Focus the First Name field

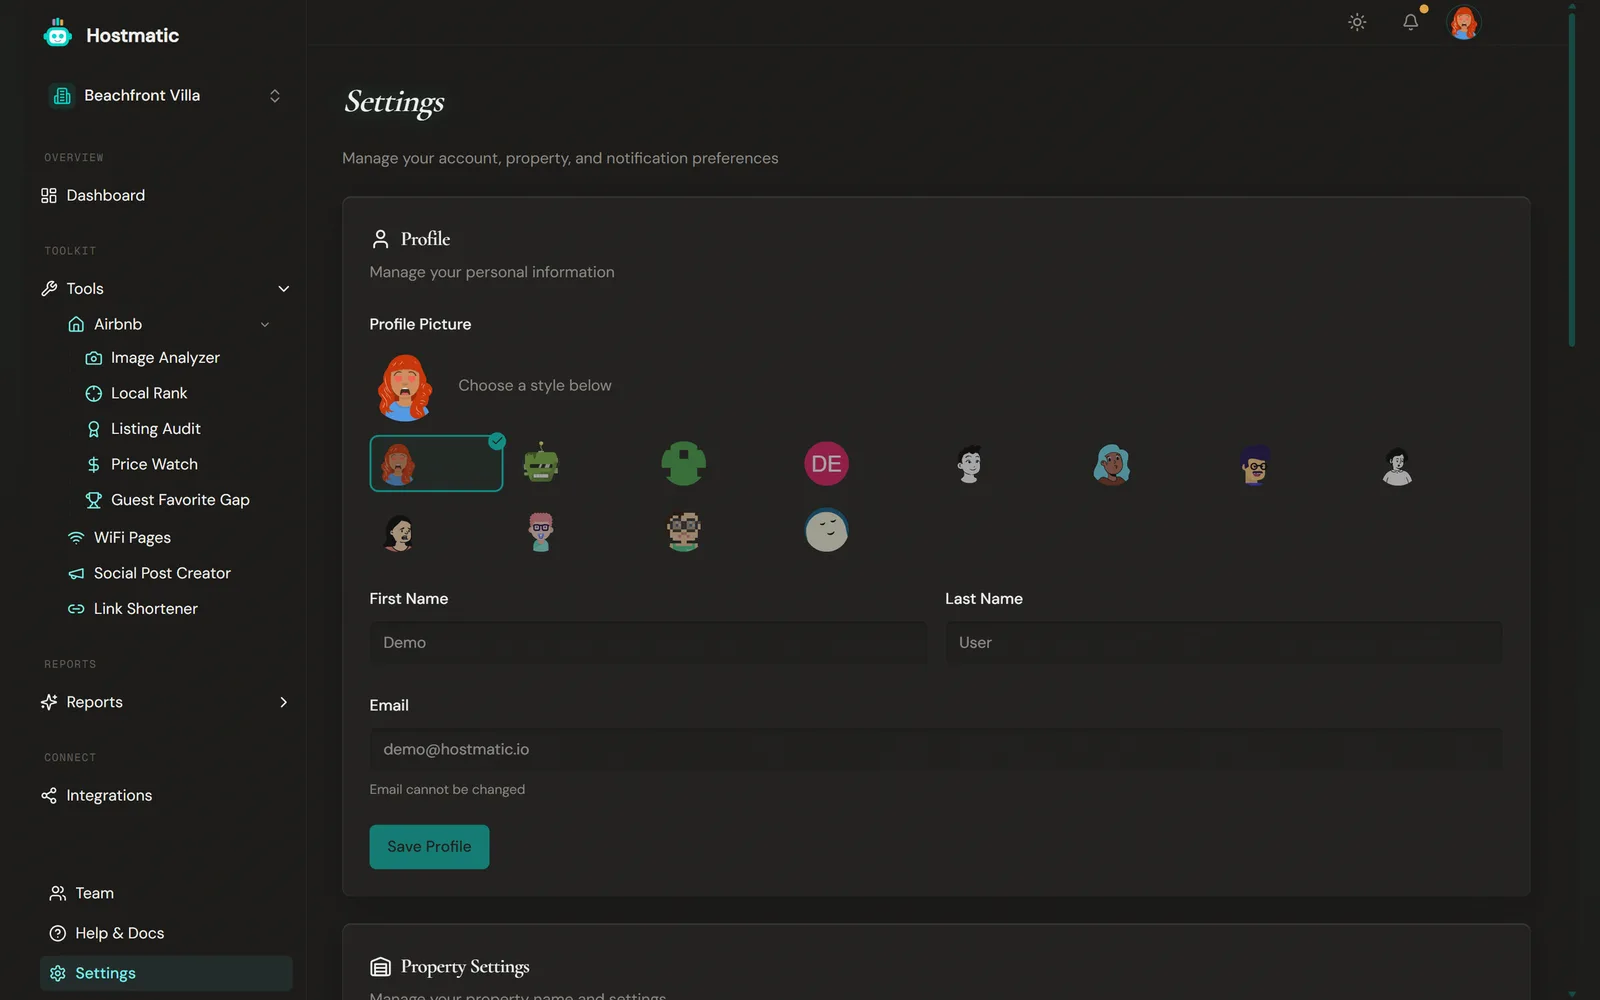coord(648,643)
